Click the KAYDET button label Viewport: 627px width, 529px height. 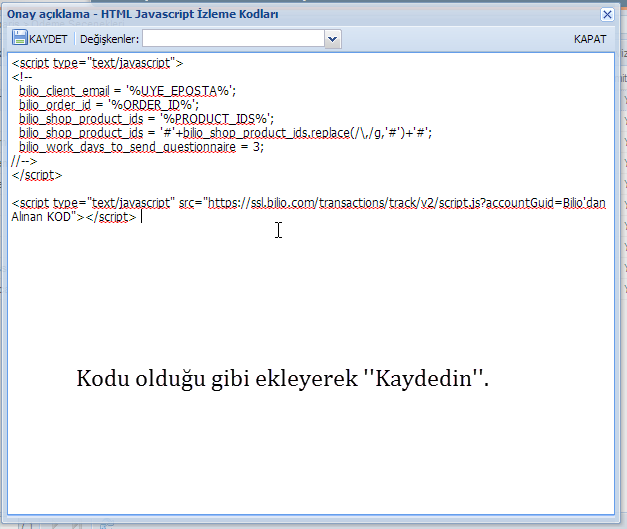pos(48,39)
